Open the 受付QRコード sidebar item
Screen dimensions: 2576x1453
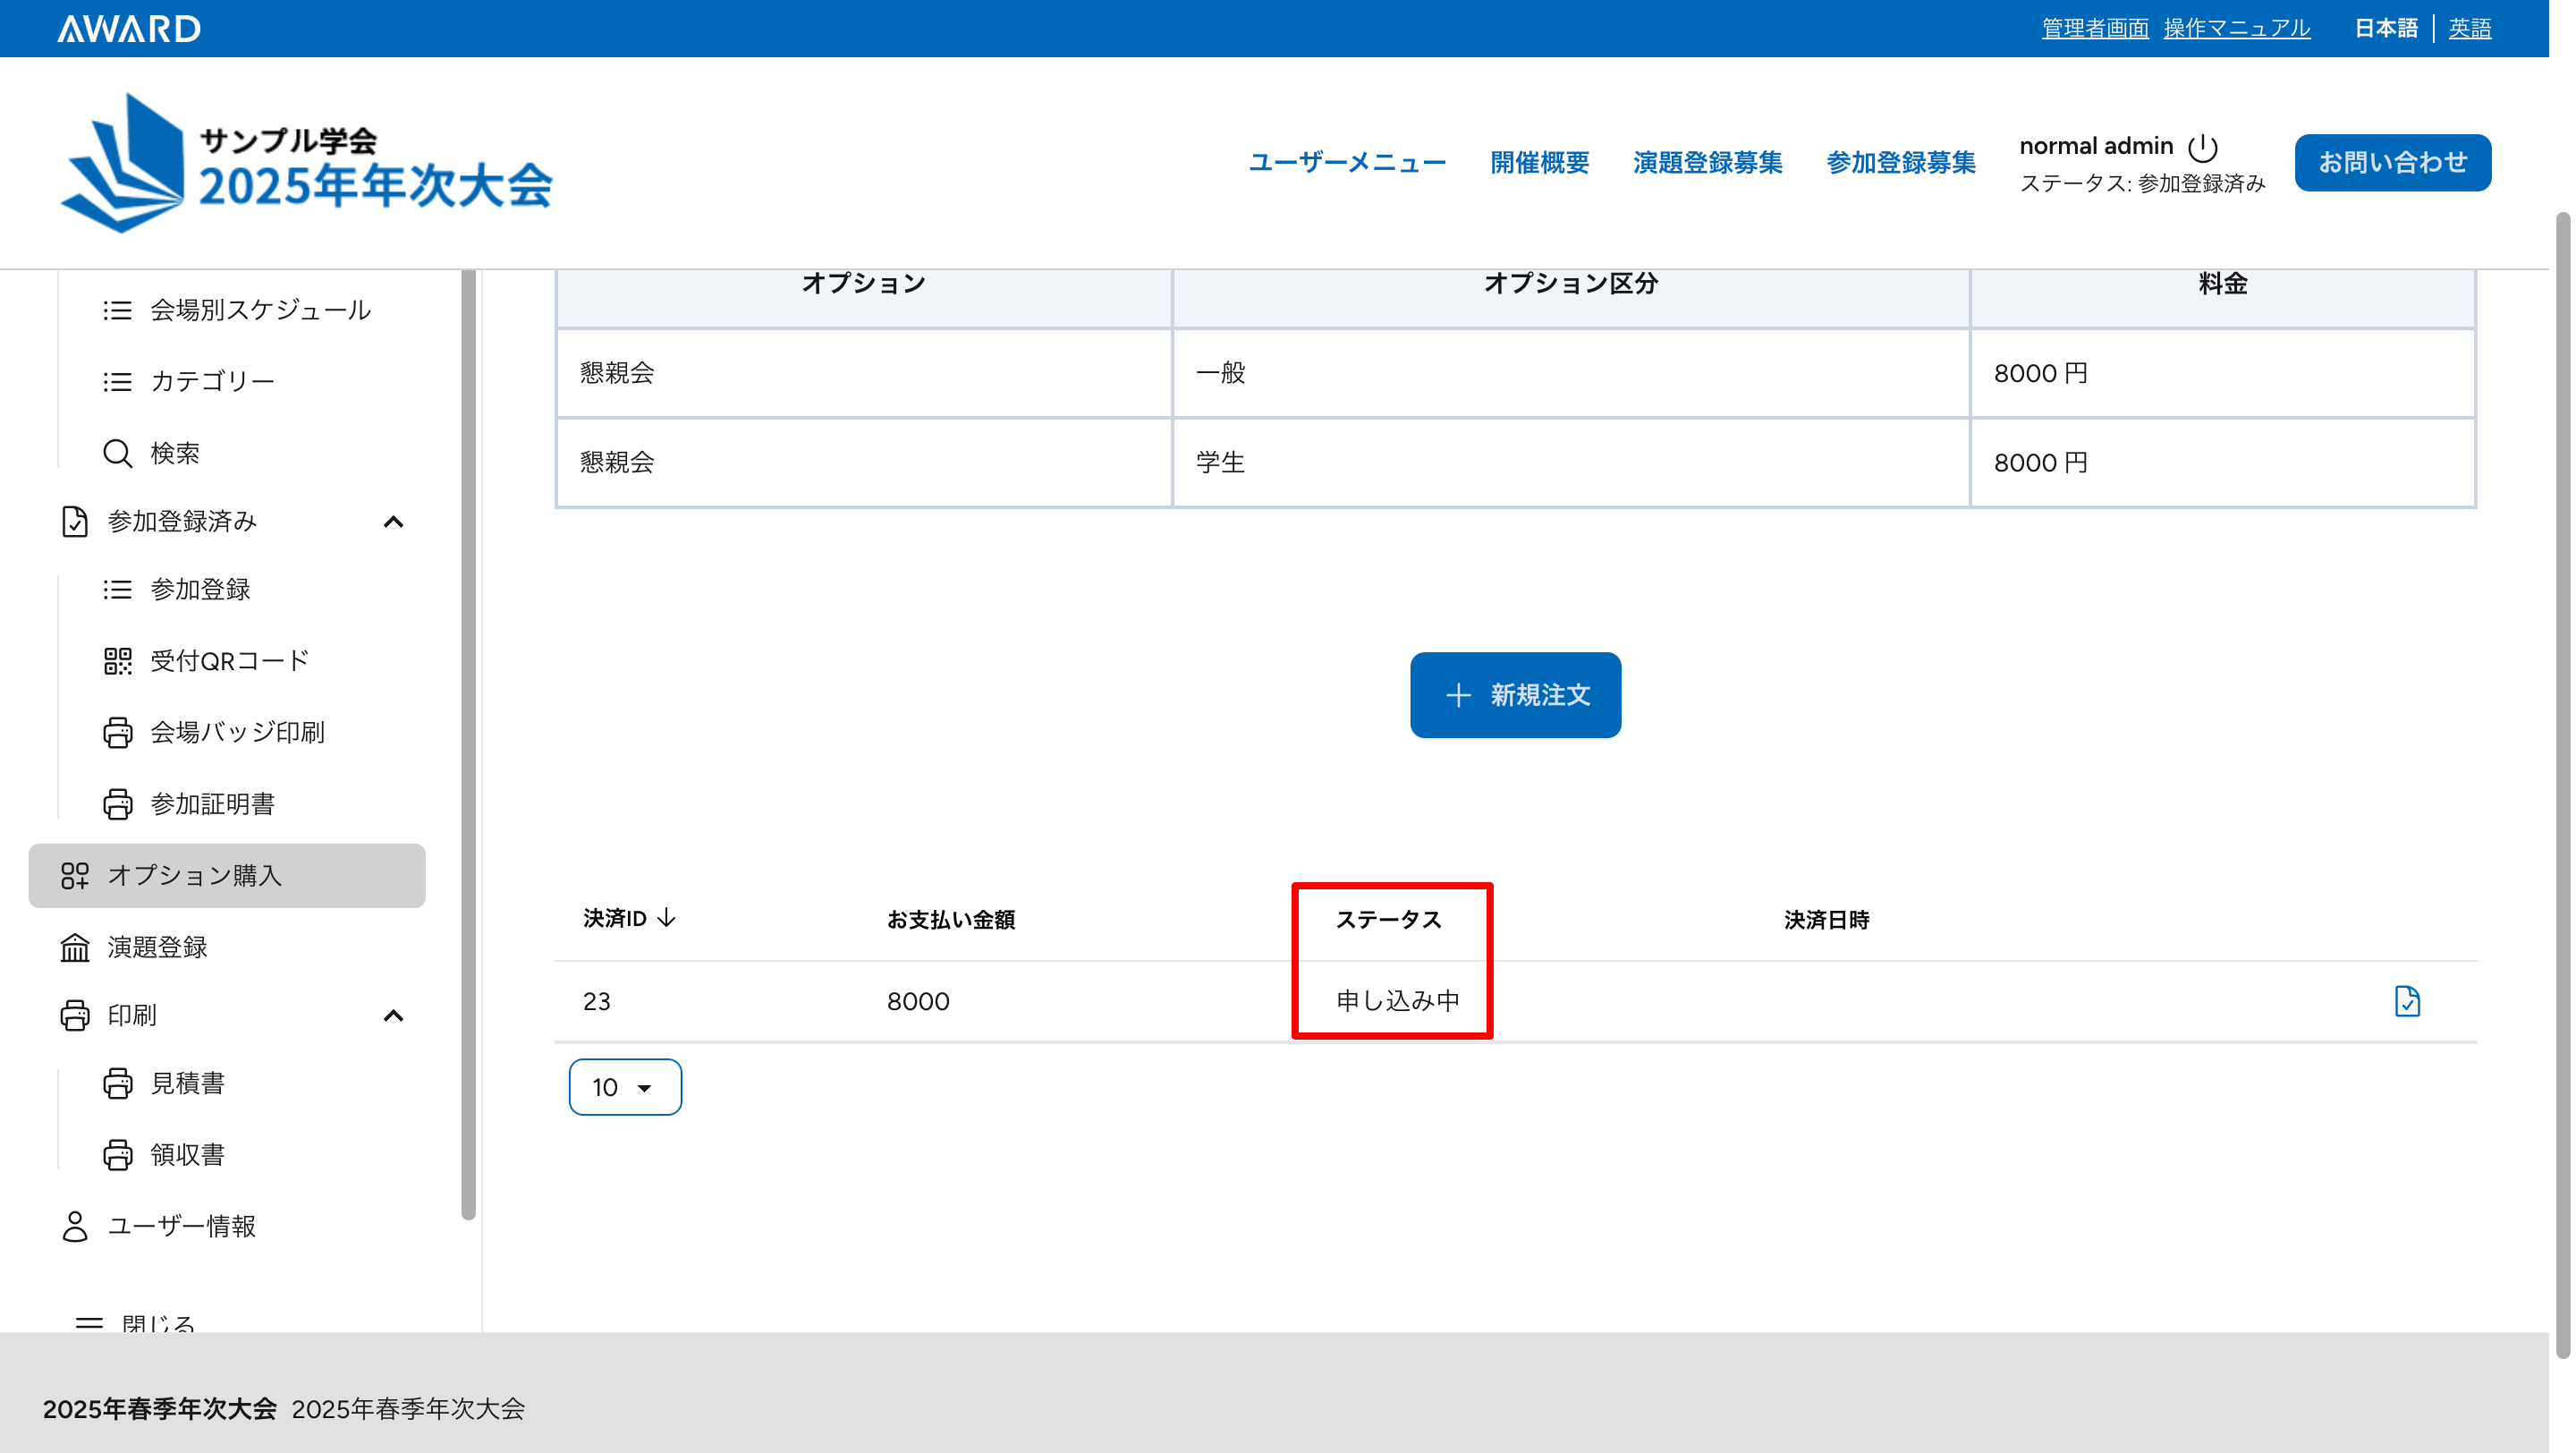coord(229,661)
